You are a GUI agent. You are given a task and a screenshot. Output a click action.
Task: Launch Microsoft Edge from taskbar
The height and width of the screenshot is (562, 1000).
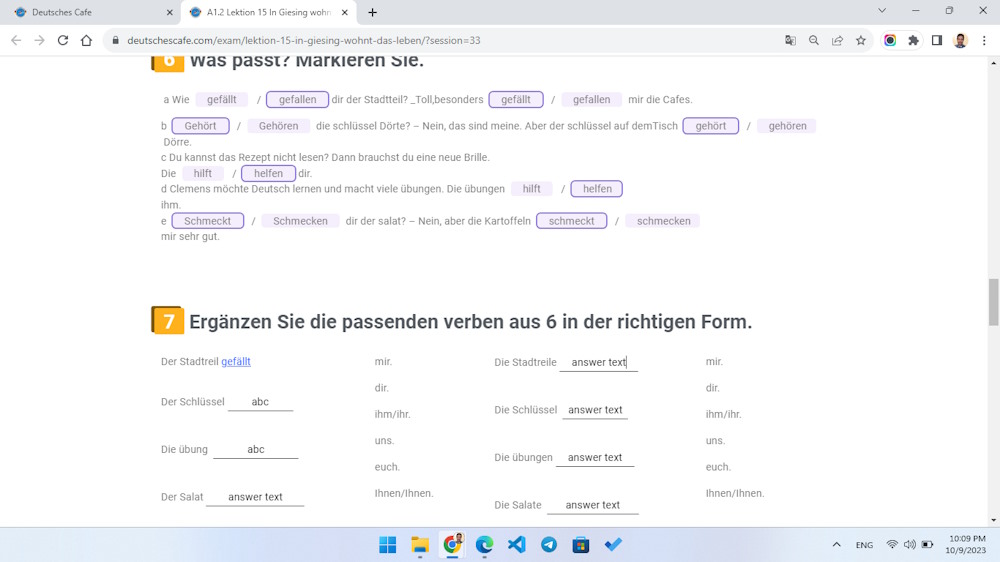click(x=484, y=545)
